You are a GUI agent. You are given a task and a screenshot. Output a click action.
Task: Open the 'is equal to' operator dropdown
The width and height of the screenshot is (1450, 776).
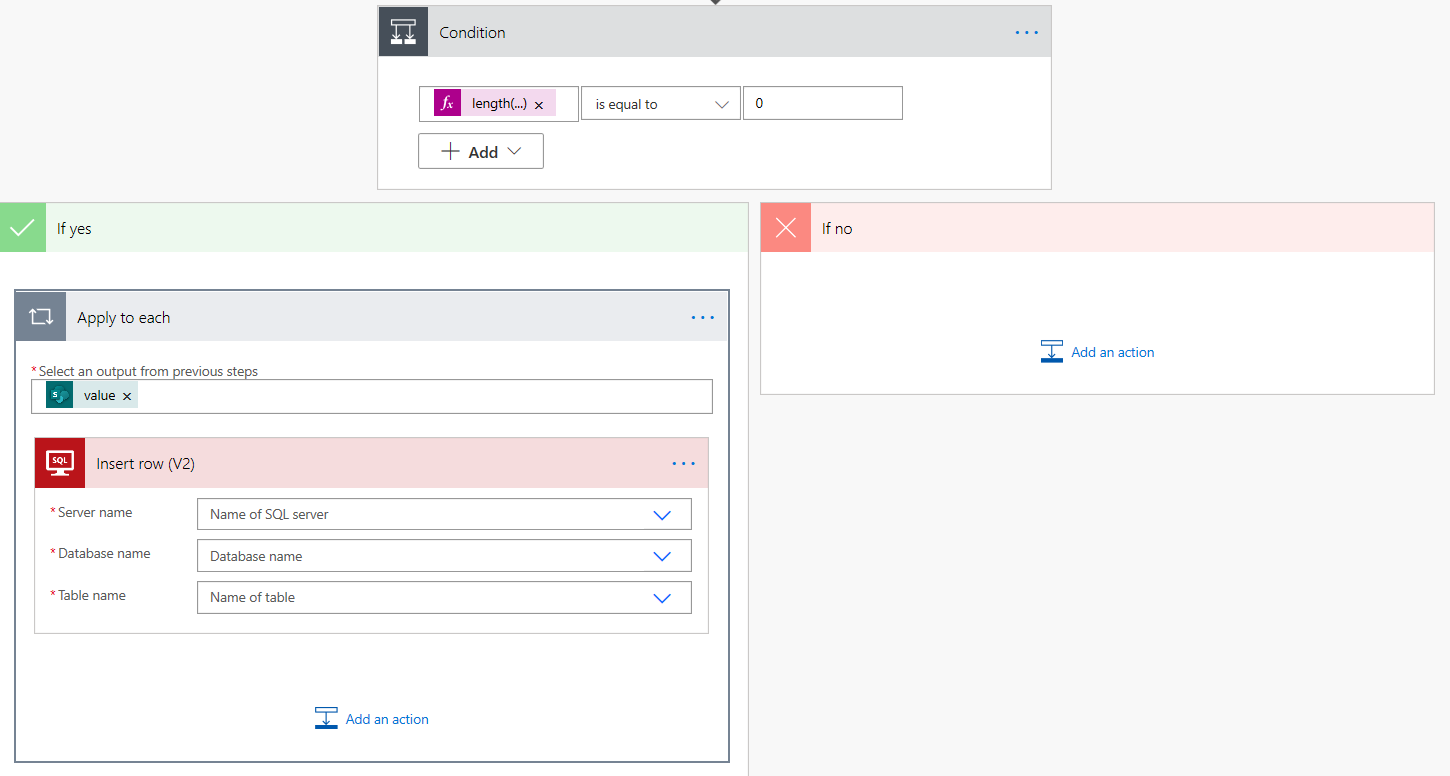[x=661, y=103]
